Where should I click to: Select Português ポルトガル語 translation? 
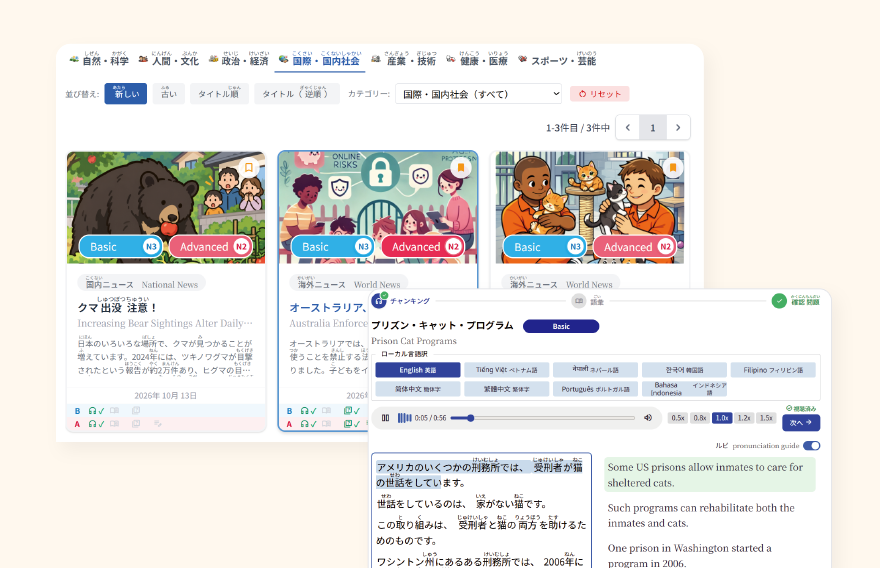point(595,389)
